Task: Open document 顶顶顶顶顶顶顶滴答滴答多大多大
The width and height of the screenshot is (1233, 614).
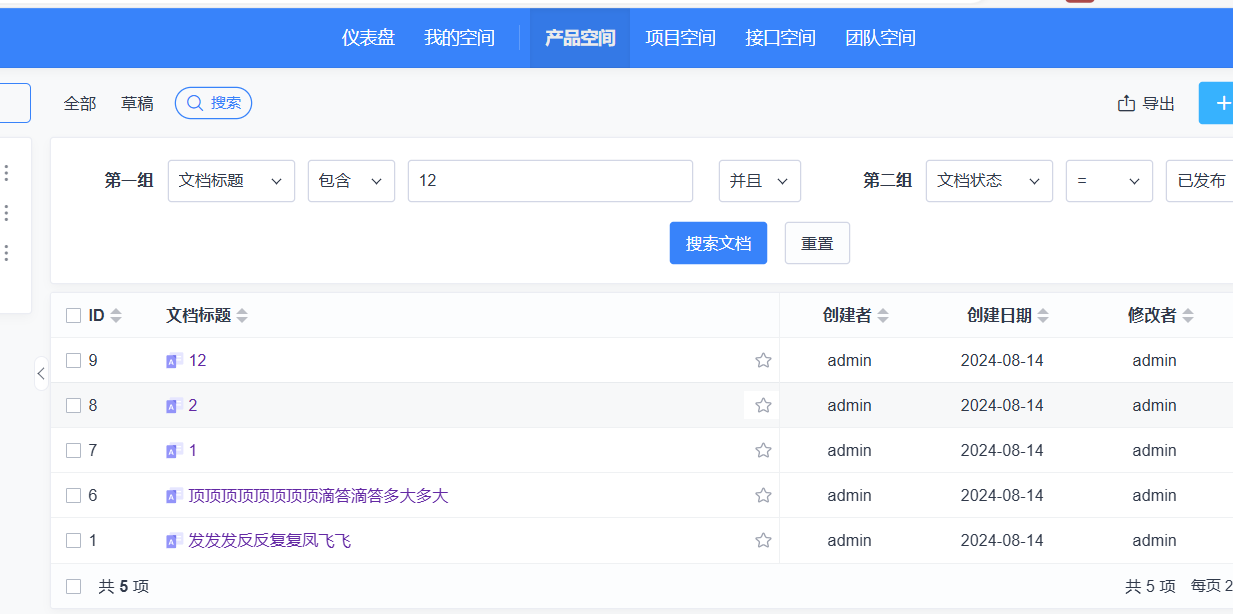Action: (x=318, y=495)
